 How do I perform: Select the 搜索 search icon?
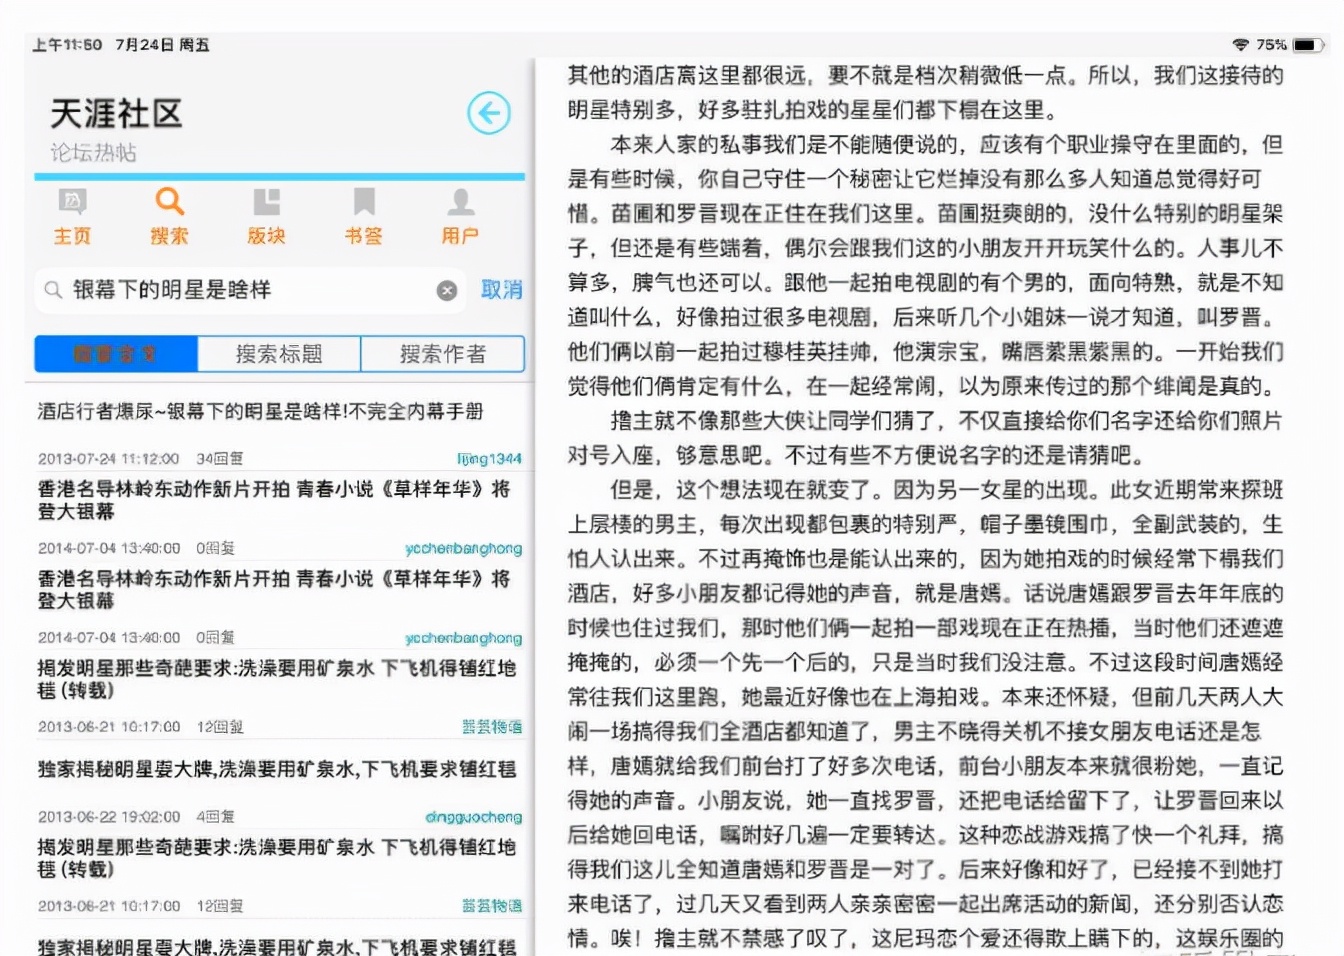coord(168,218)
